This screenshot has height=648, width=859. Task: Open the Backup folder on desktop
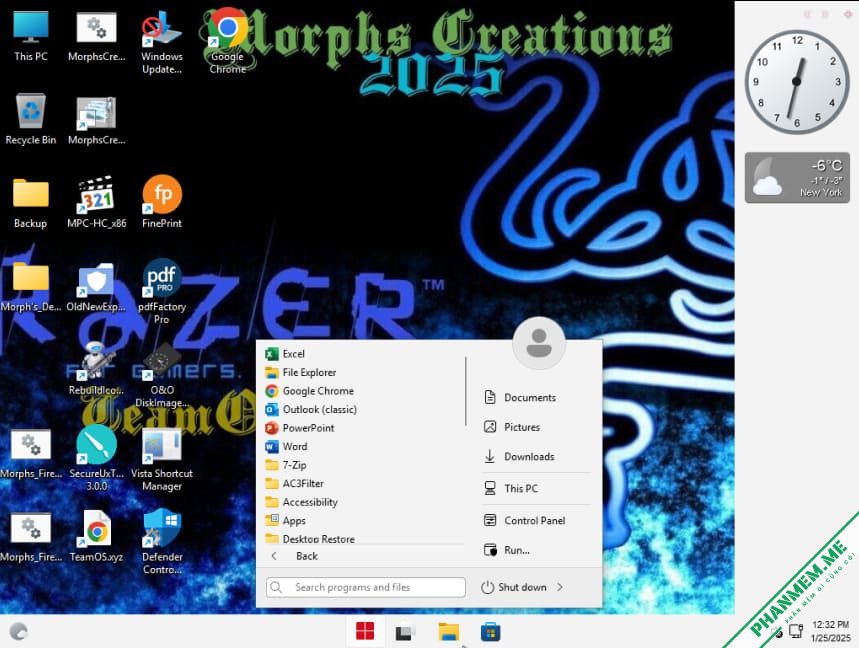31,203
